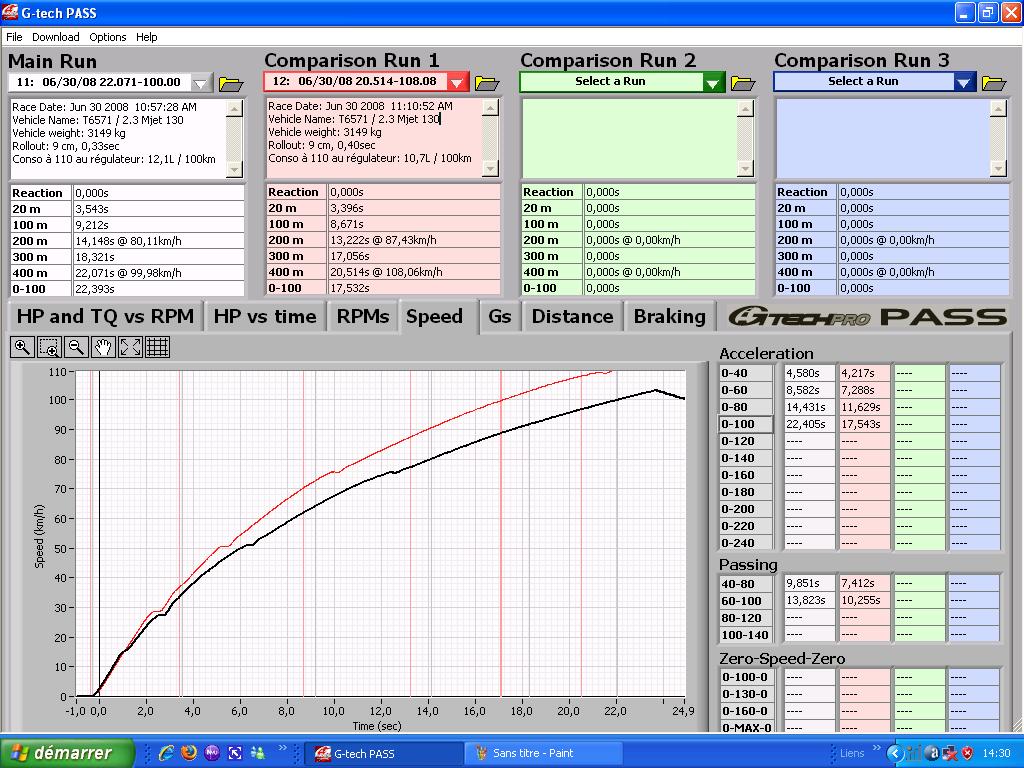Viewport: 1024px width, 768px height.
Task: Click the Sans titre - Paint taskbar button
Action: 541,753
